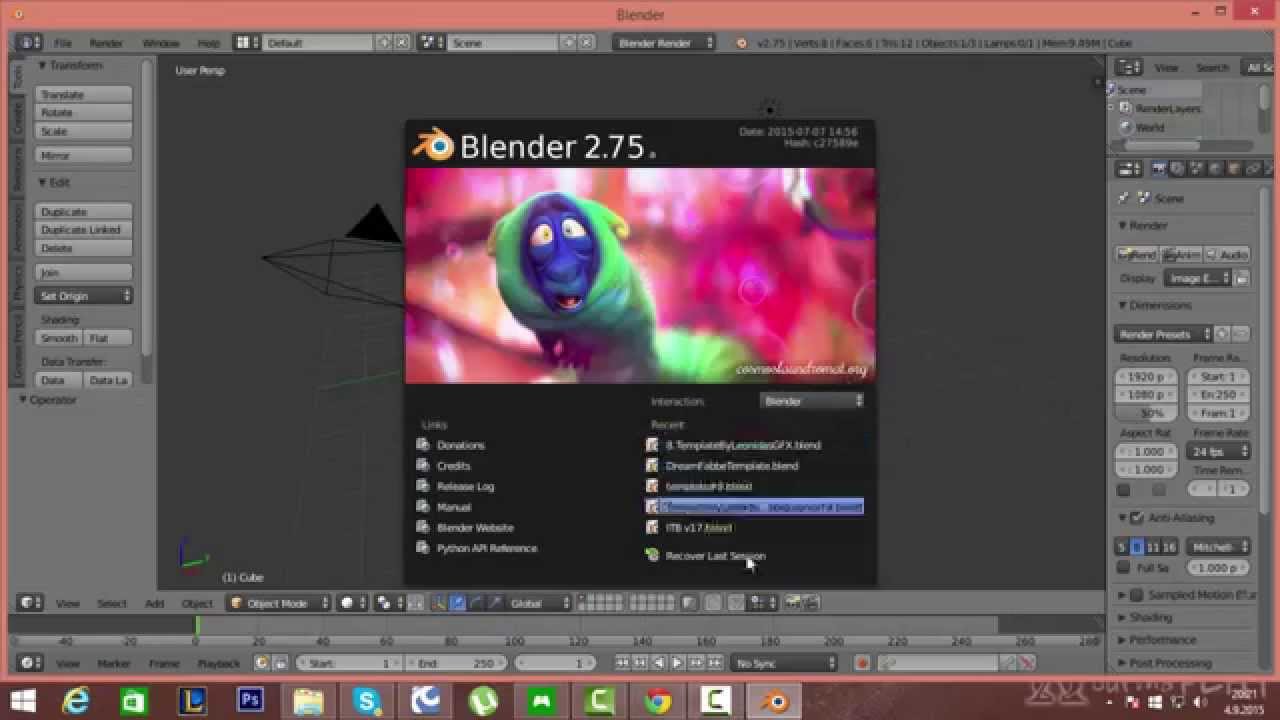
Task: Open the Render Presets dropdown
Action: pyautogui.click(x=1163, y=334)
